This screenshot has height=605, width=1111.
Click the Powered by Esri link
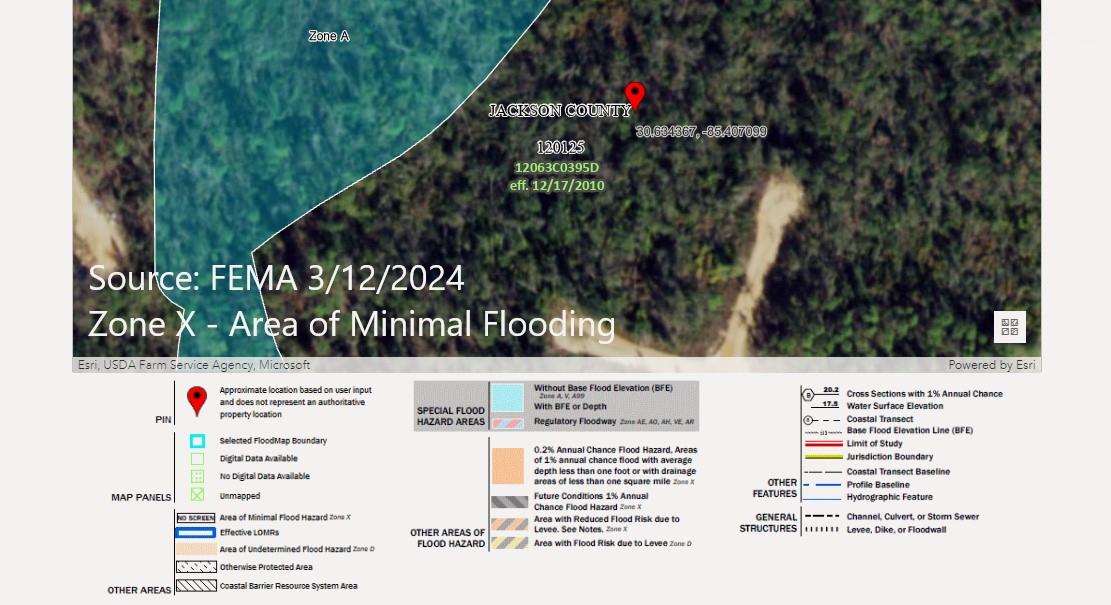point(993,365)
